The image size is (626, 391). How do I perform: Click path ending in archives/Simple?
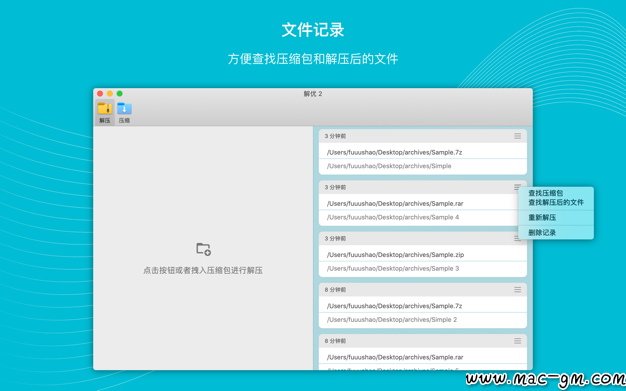coord(389,166)
